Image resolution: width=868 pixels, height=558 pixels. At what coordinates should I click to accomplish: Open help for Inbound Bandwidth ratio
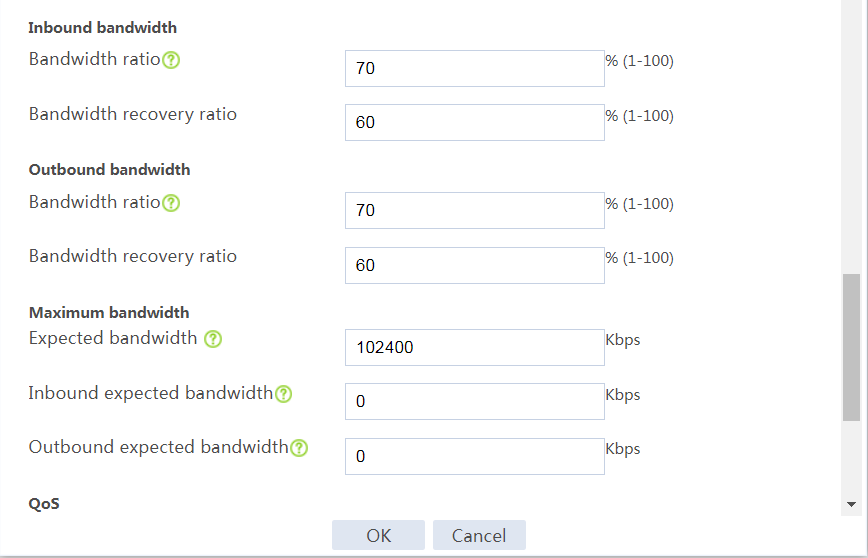coord(171,60)
